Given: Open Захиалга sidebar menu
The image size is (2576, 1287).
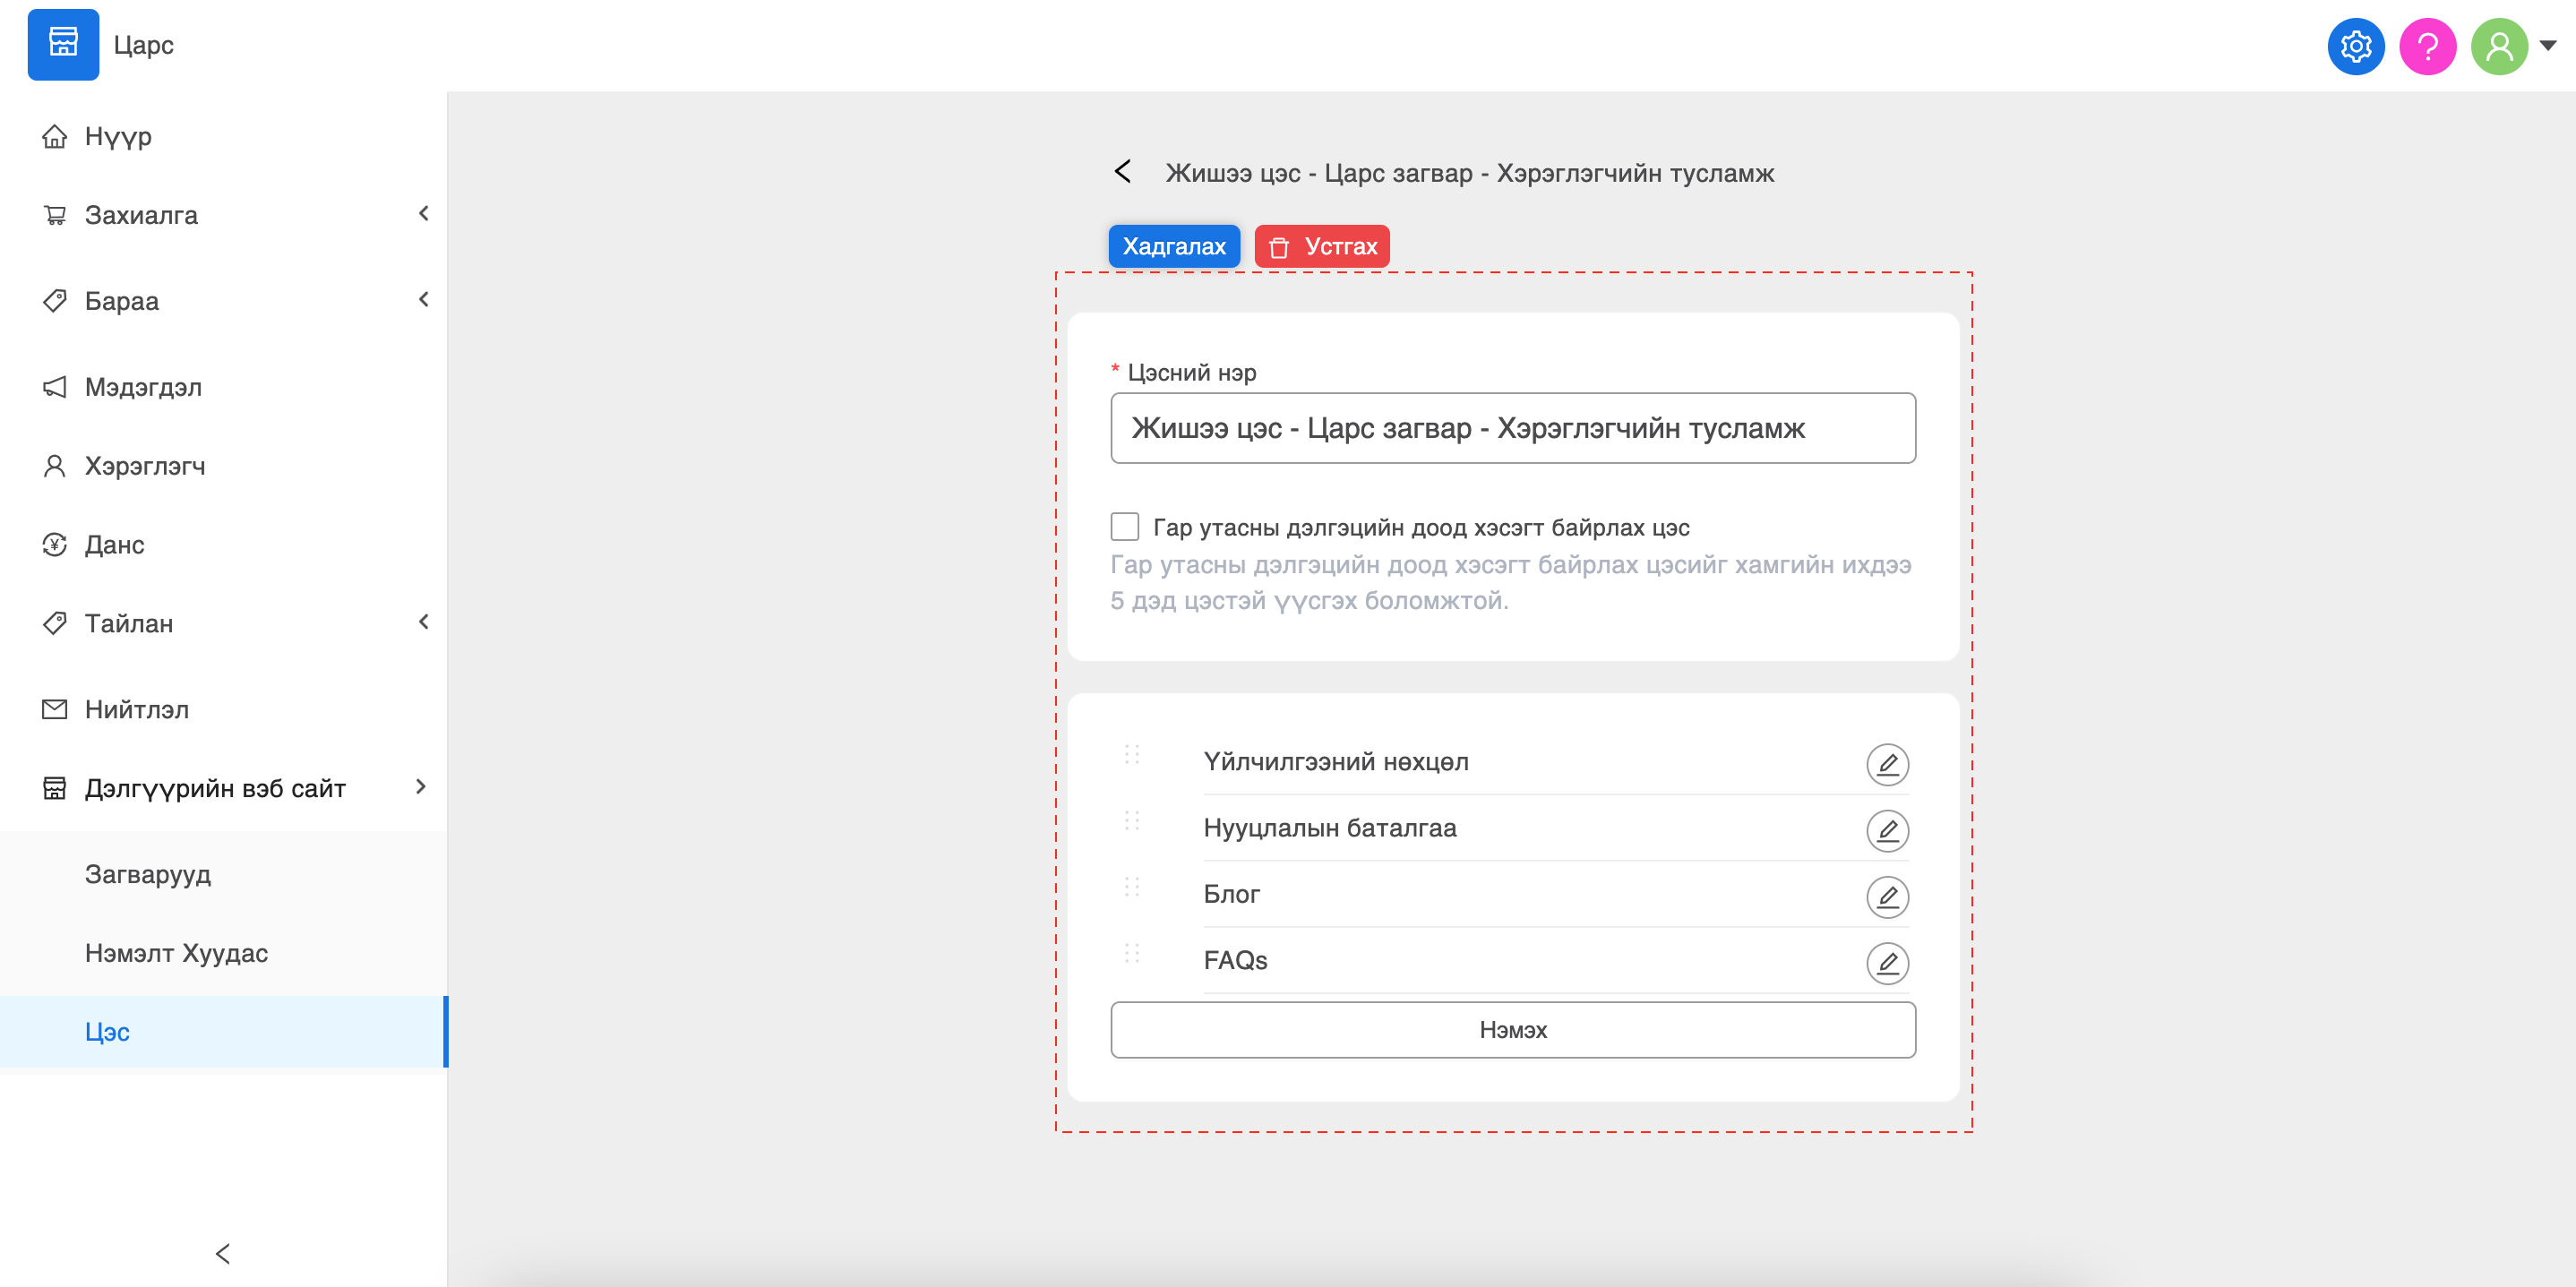Looking at the screenshot, I should click(x=223, y=215).
